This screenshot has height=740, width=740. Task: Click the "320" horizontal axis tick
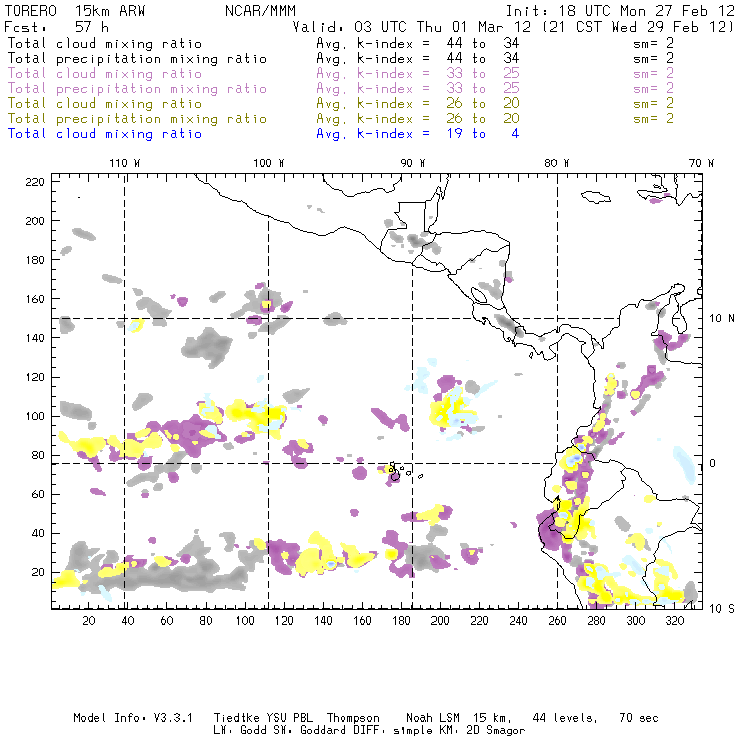(674, 621)
